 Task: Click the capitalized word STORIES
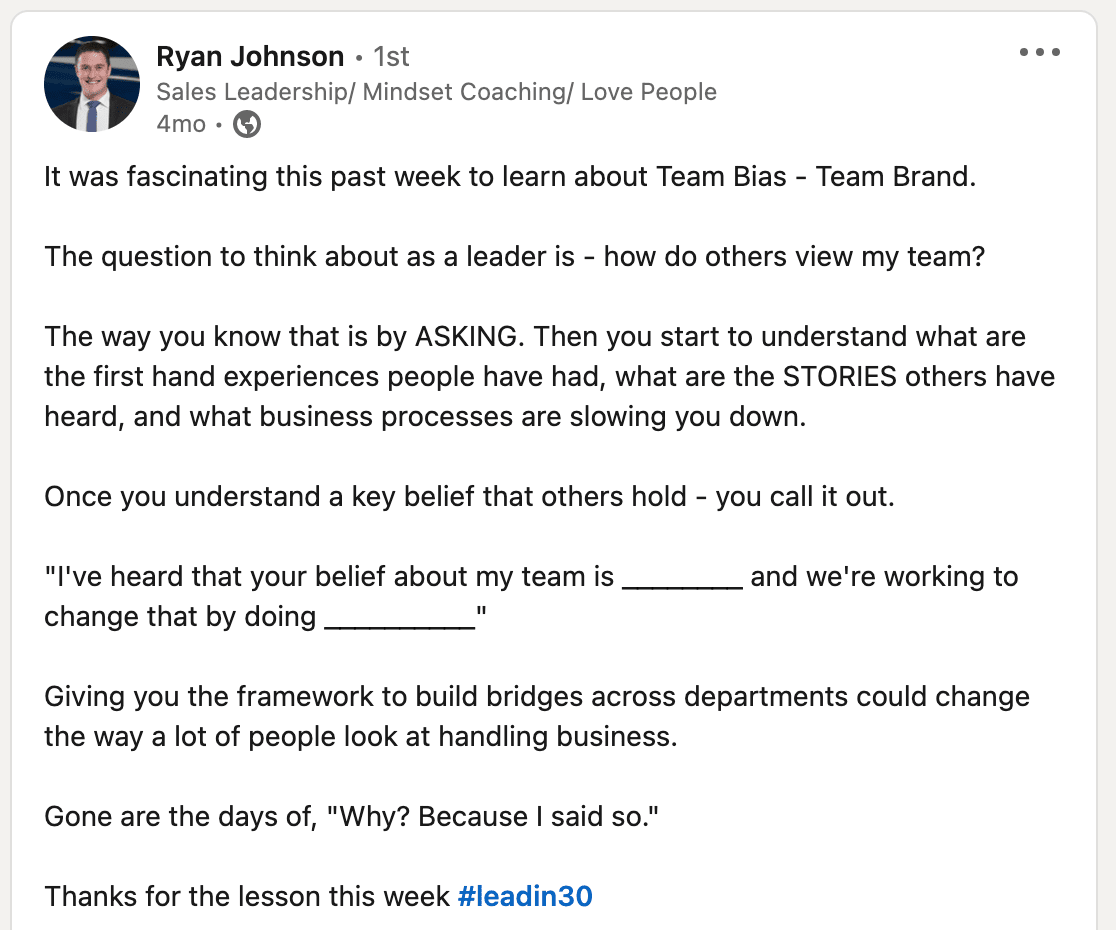click(840, 376)
